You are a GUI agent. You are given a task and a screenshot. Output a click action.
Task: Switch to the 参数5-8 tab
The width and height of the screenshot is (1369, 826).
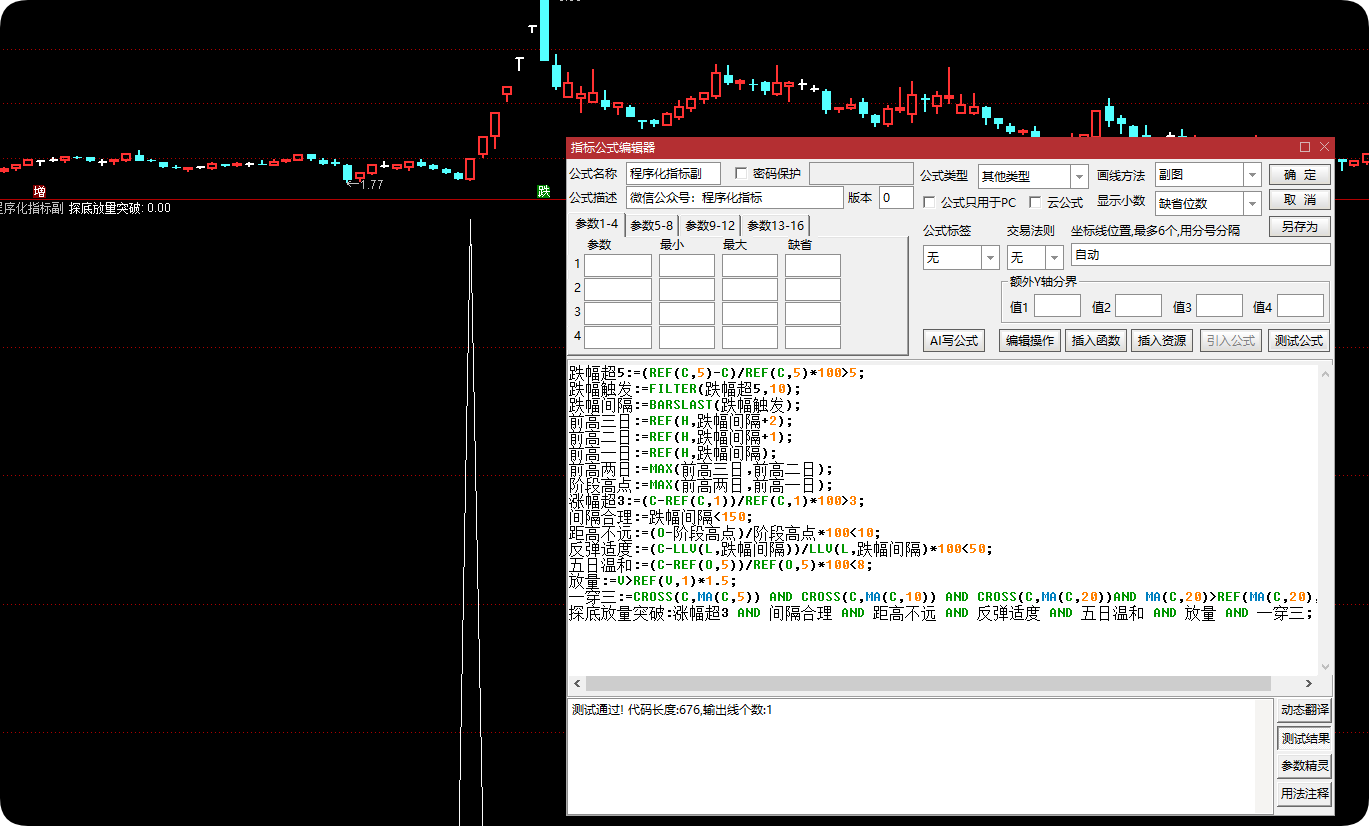(652, 225)
